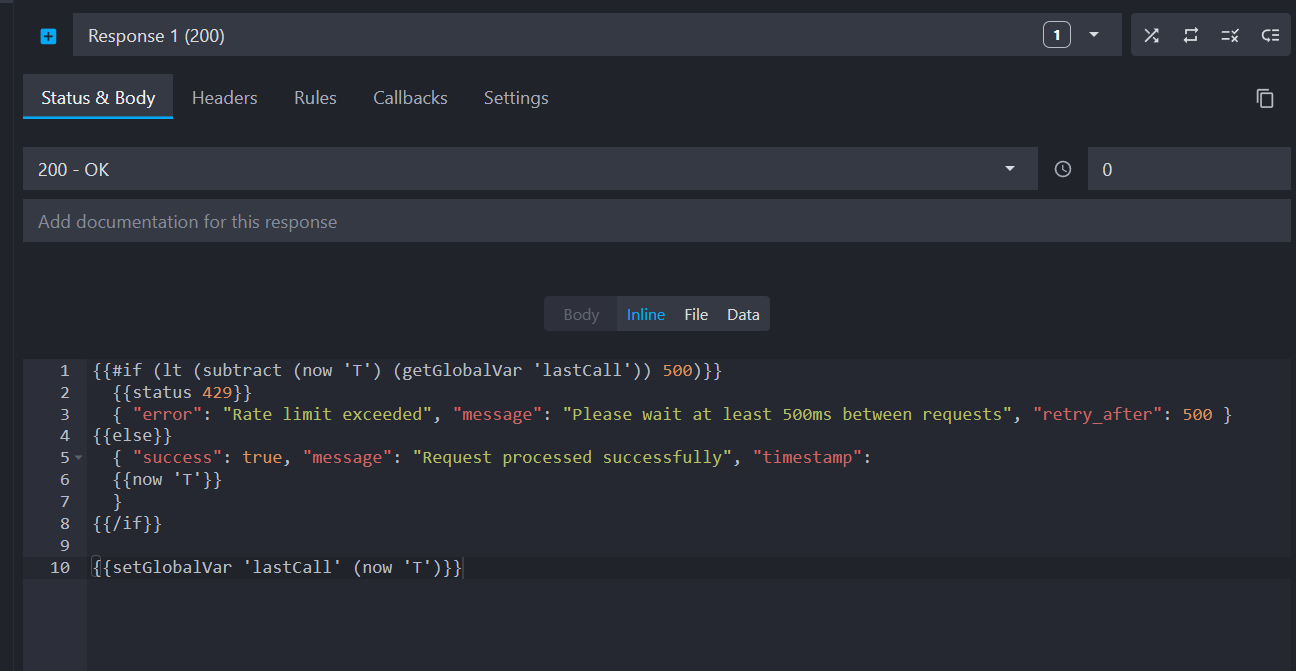Viewport: 1296px width, 671px height.
Task: Enable random response mode
Action: 1151,35
